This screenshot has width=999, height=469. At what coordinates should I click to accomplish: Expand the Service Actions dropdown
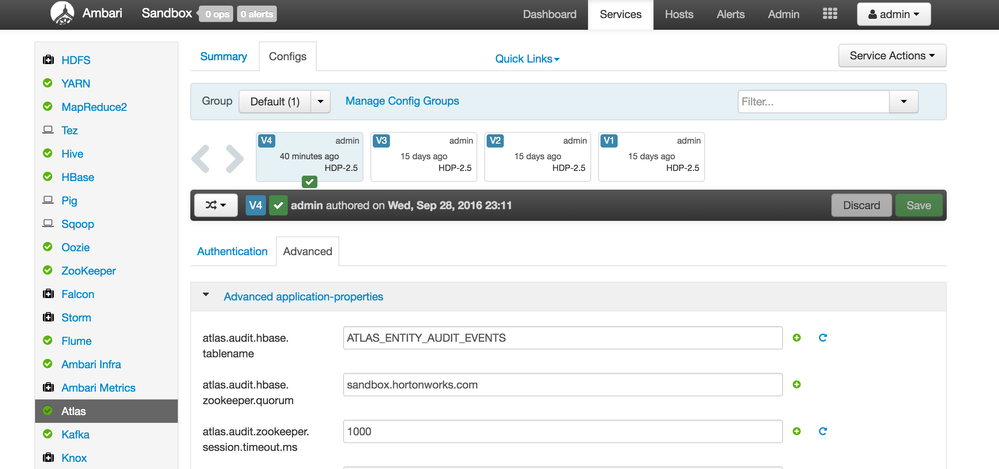click(x=892, y=56)
